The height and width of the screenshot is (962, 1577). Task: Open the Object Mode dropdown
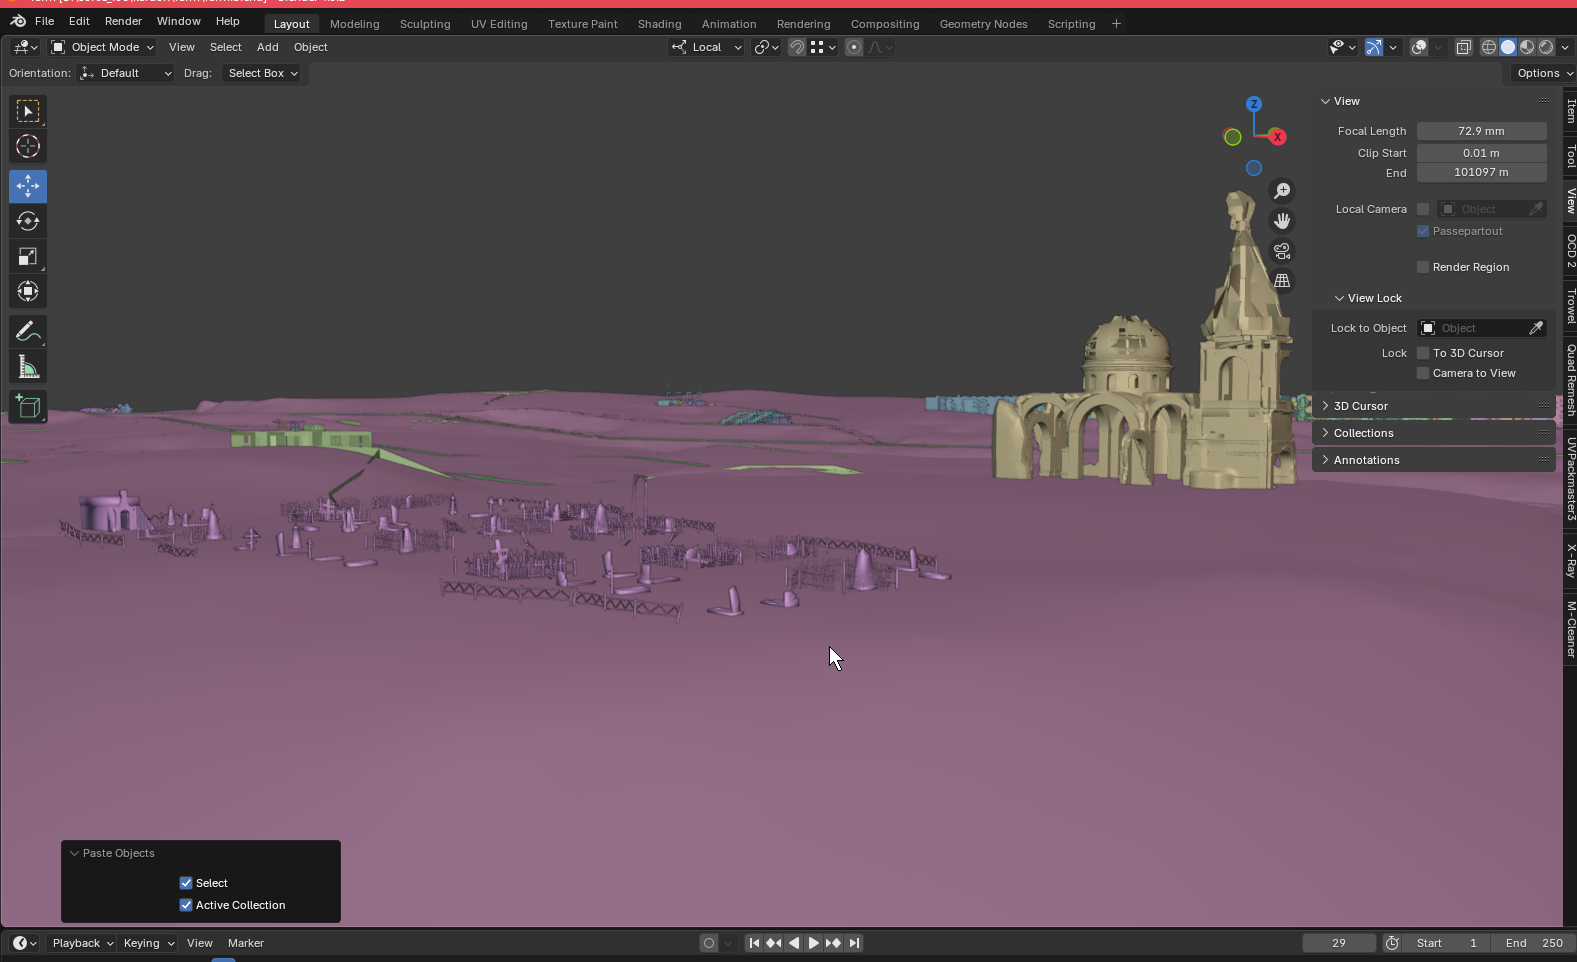[103, 47]
